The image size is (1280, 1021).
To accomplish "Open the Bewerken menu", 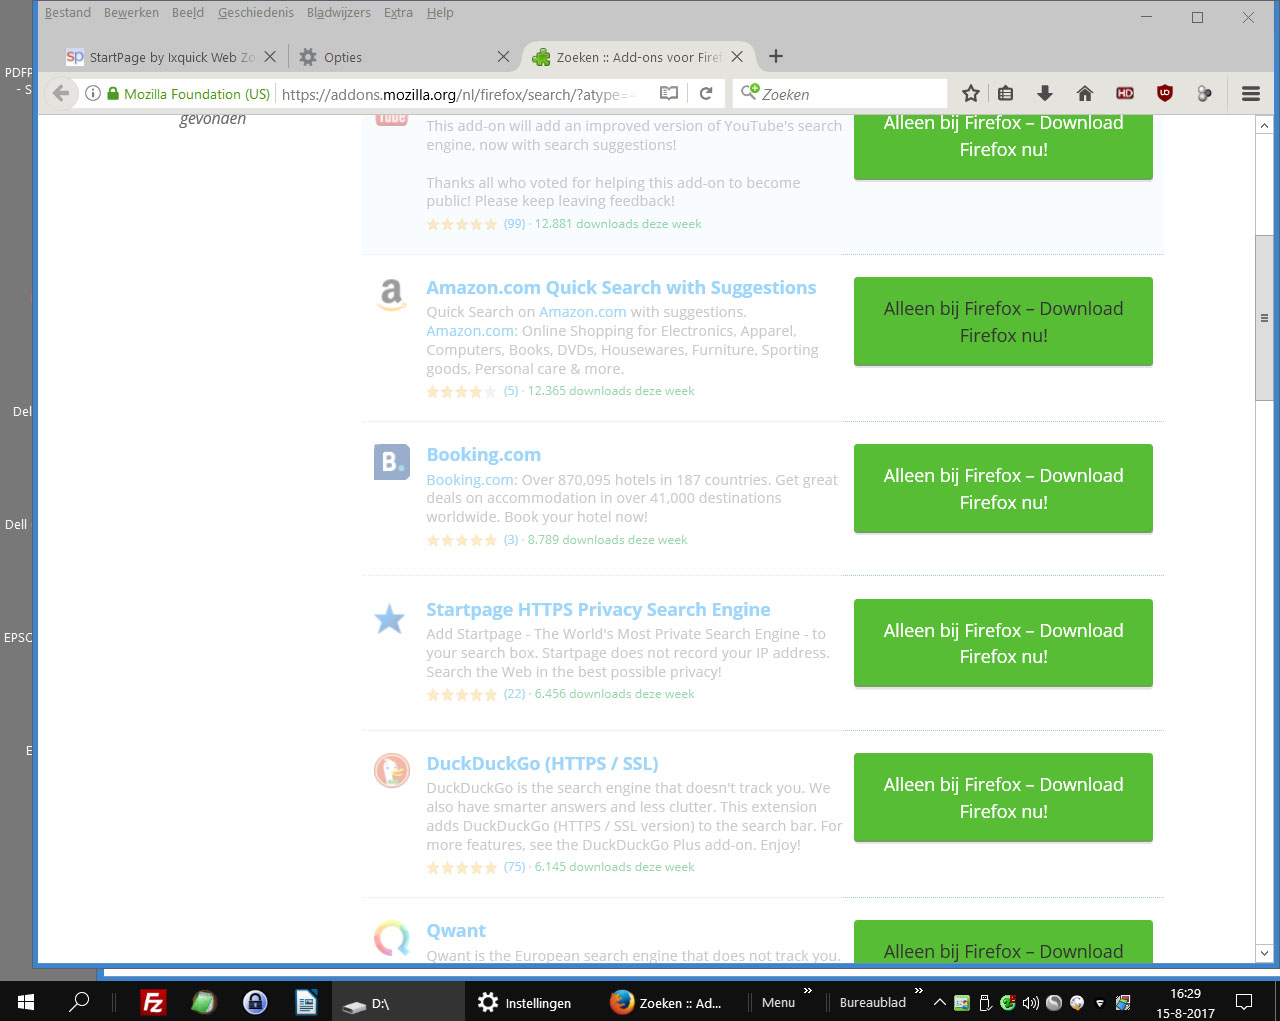I will 131,13.
